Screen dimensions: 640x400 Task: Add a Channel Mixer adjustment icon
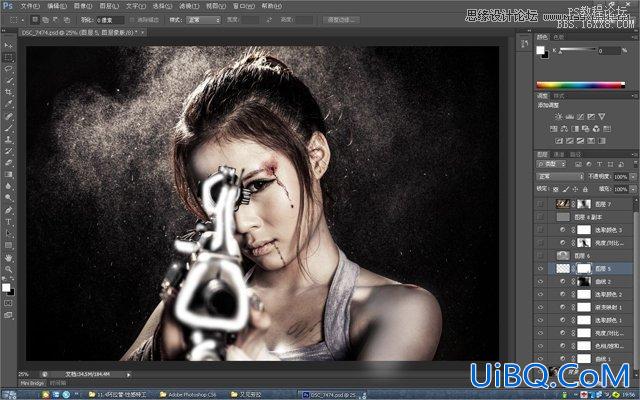(596, 129)
